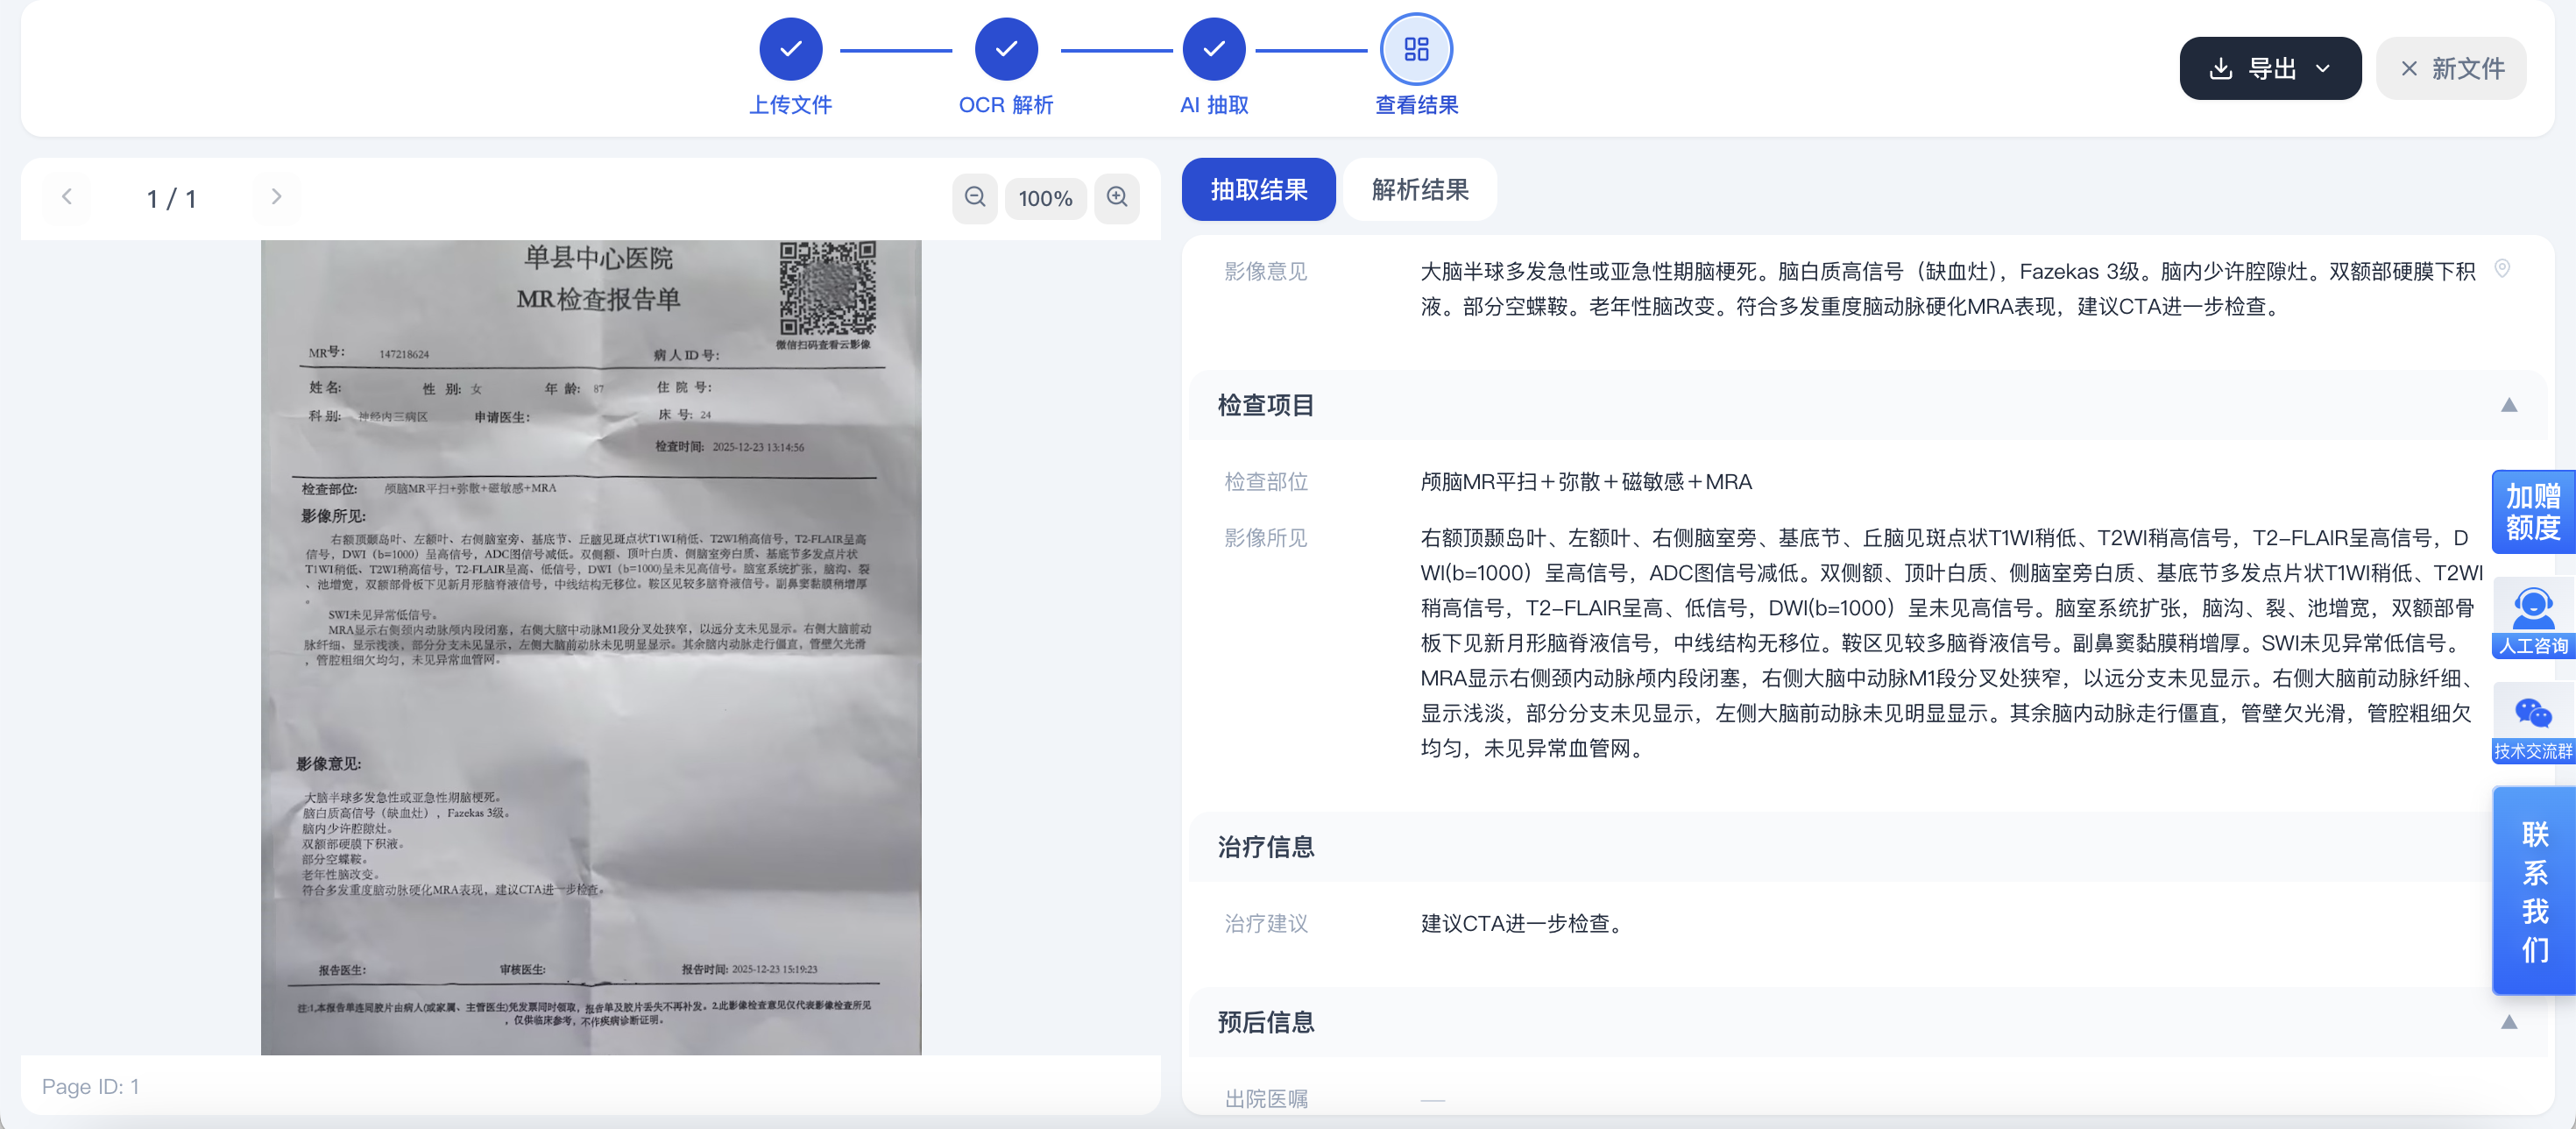Click the 检查部位 field label
The height and width of the screenshot is (1129, 2576).
pos(1266,482)
